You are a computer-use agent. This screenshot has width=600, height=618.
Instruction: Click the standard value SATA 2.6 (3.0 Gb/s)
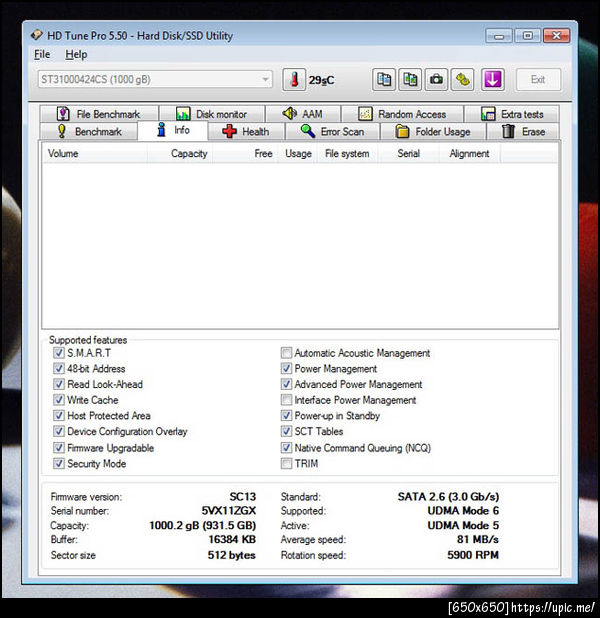click(x=448, y=497)
